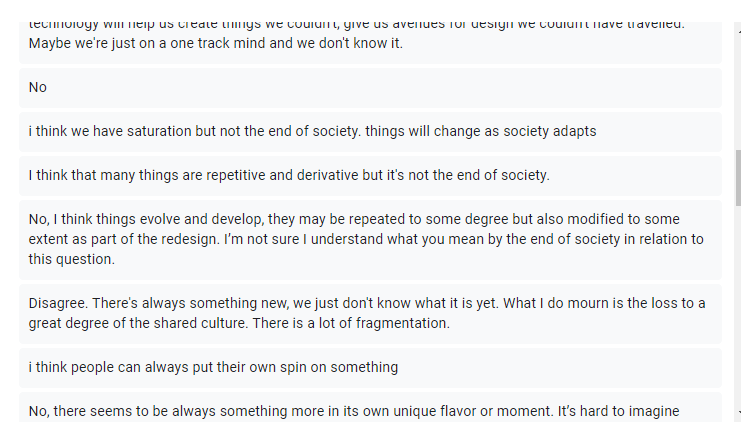Click the scrollbar down arrow
This screenshot has height=439, width=741.
737,412
